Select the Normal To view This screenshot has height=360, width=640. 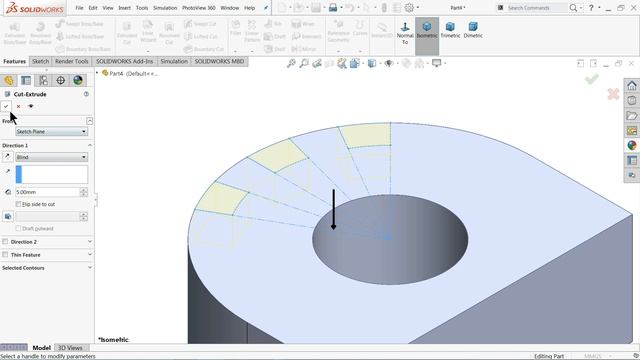pos(405,33)
